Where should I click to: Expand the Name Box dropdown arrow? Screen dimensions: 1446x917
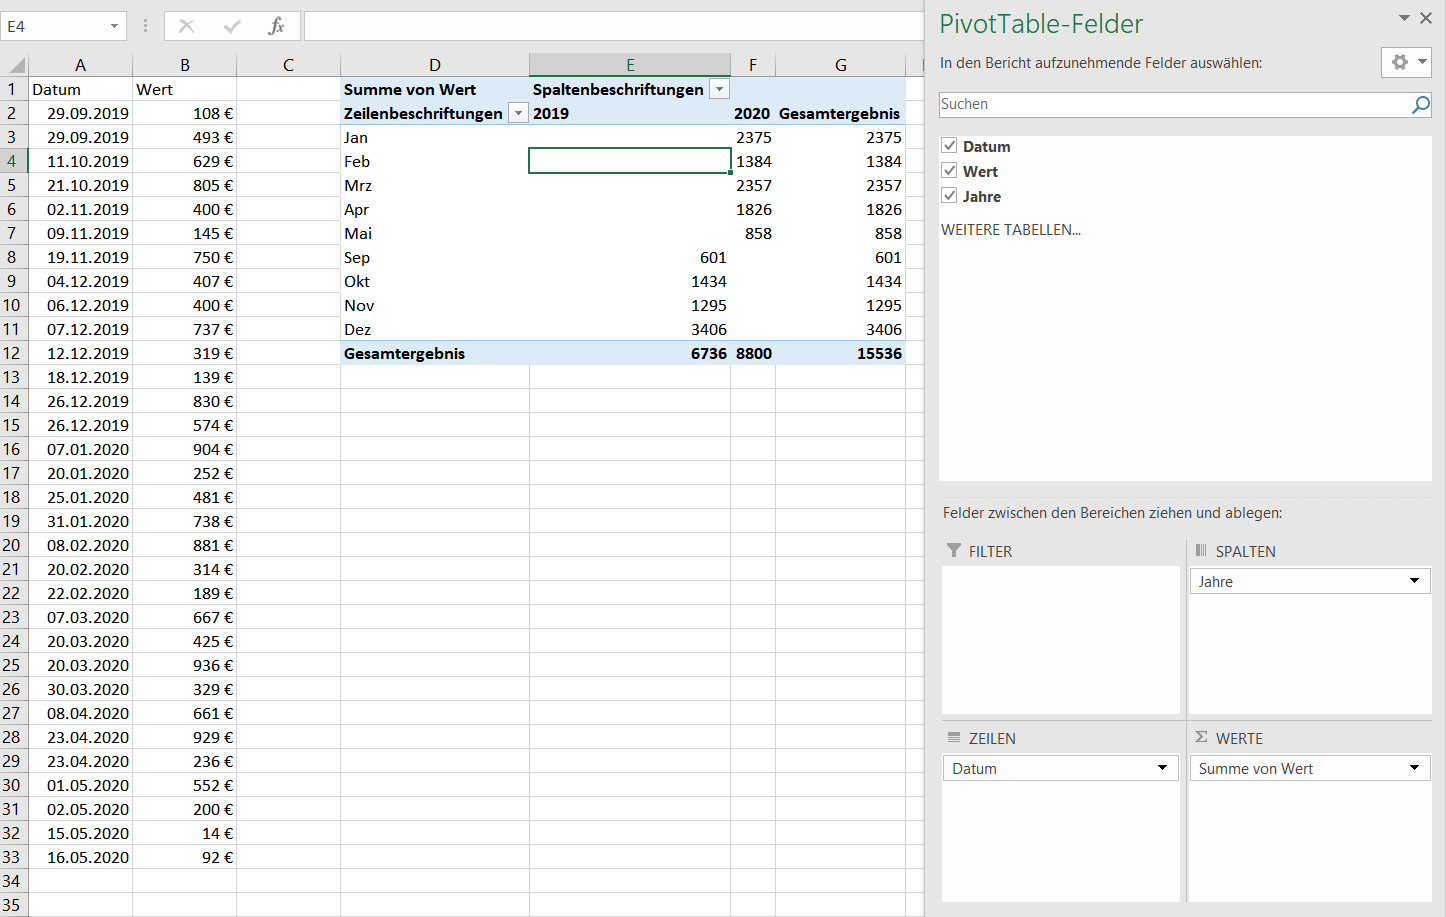point(114,26)
